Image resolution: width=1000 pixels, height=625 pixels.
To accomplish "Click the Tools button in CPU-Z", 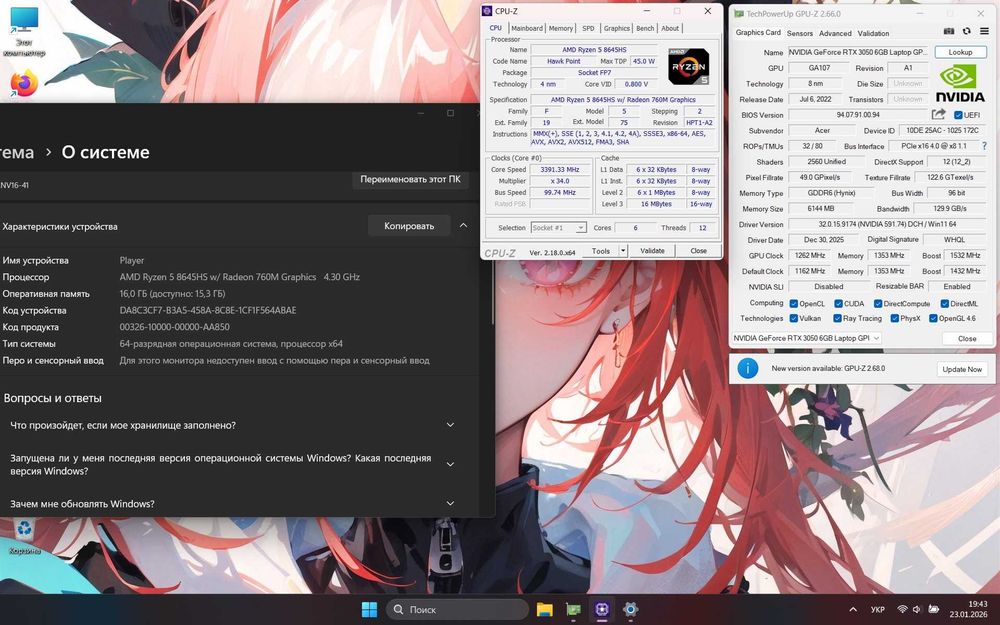I will click(x=600, y=251).
